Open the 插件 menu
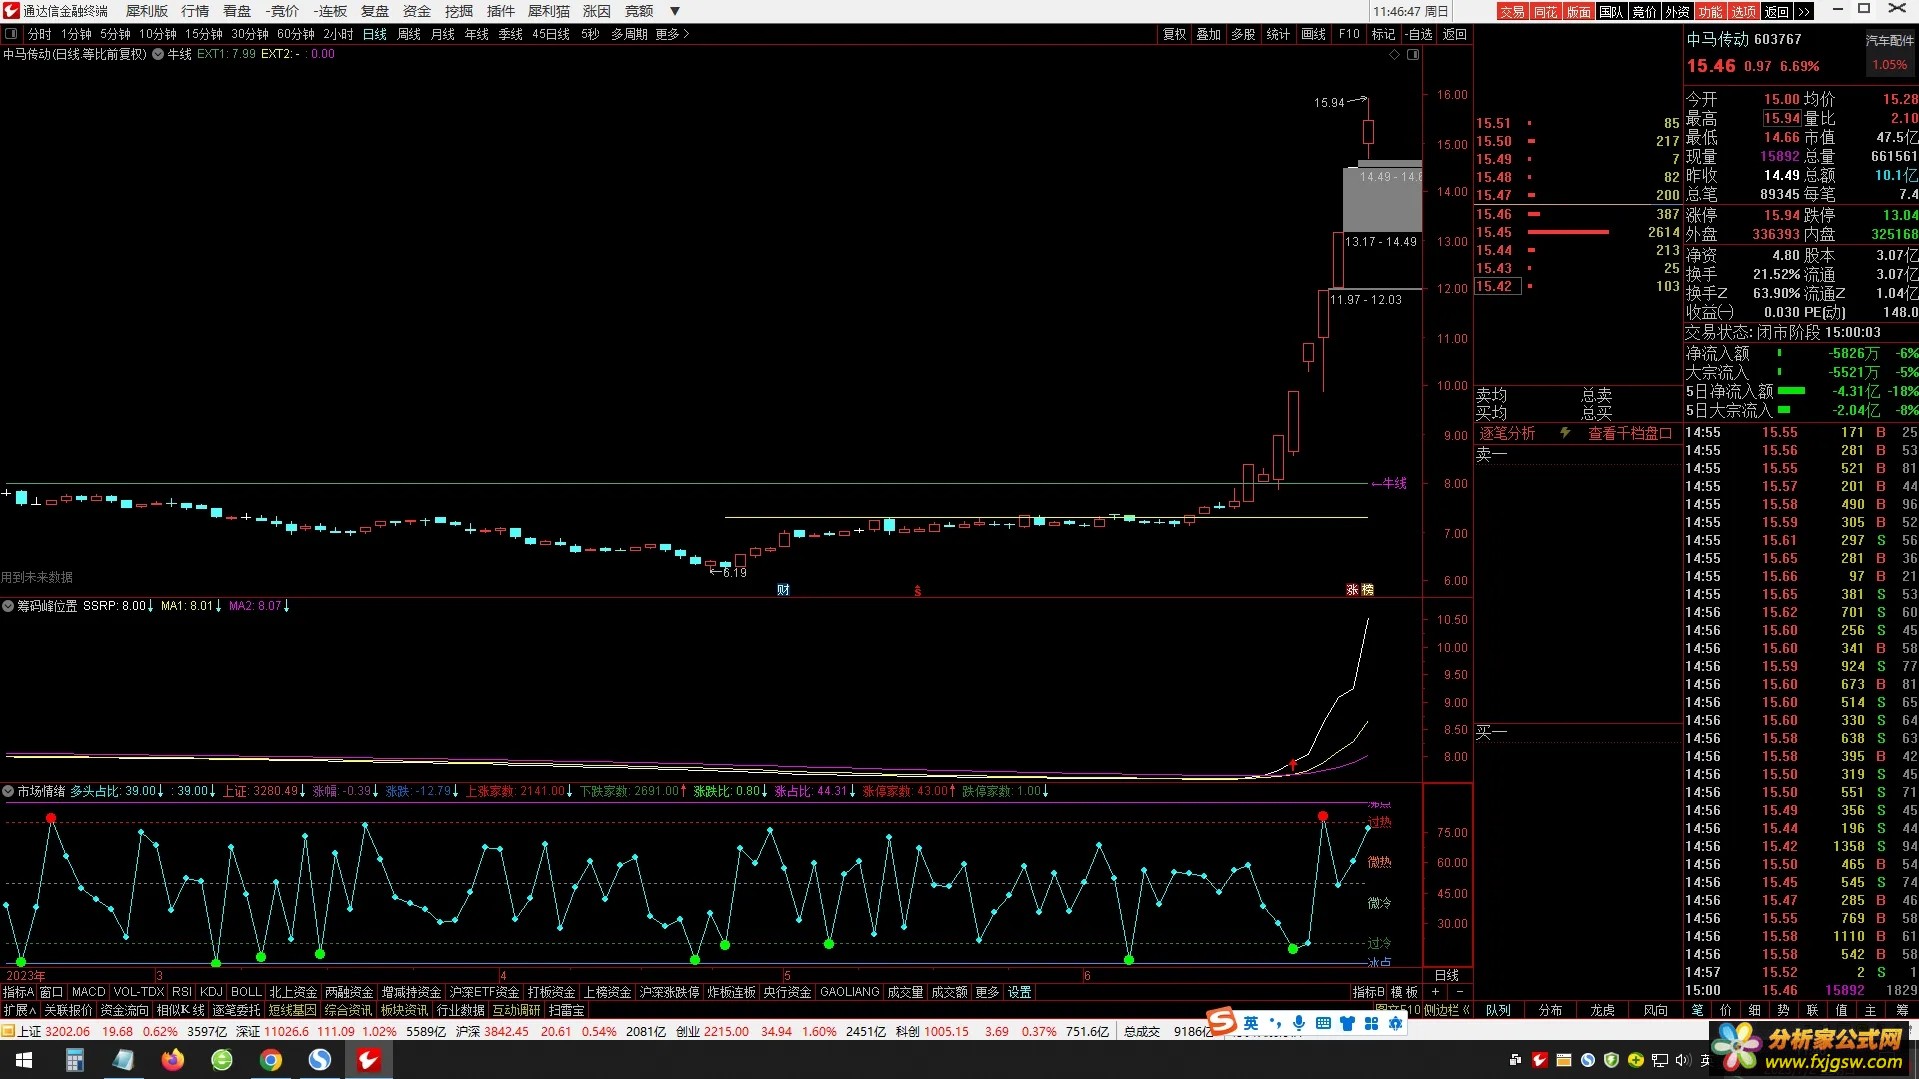Viewport: 1919px width, 1079px height. click(501, 11)
